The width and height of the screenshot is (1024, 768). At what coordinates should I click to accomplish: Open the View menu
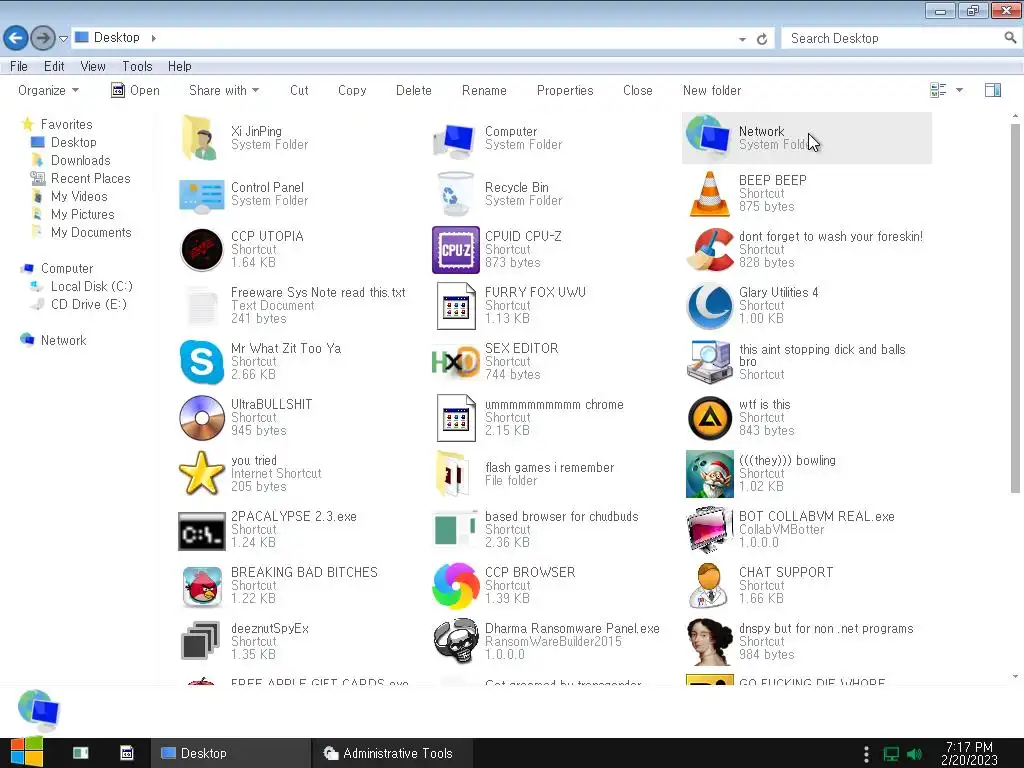(93, 66)
